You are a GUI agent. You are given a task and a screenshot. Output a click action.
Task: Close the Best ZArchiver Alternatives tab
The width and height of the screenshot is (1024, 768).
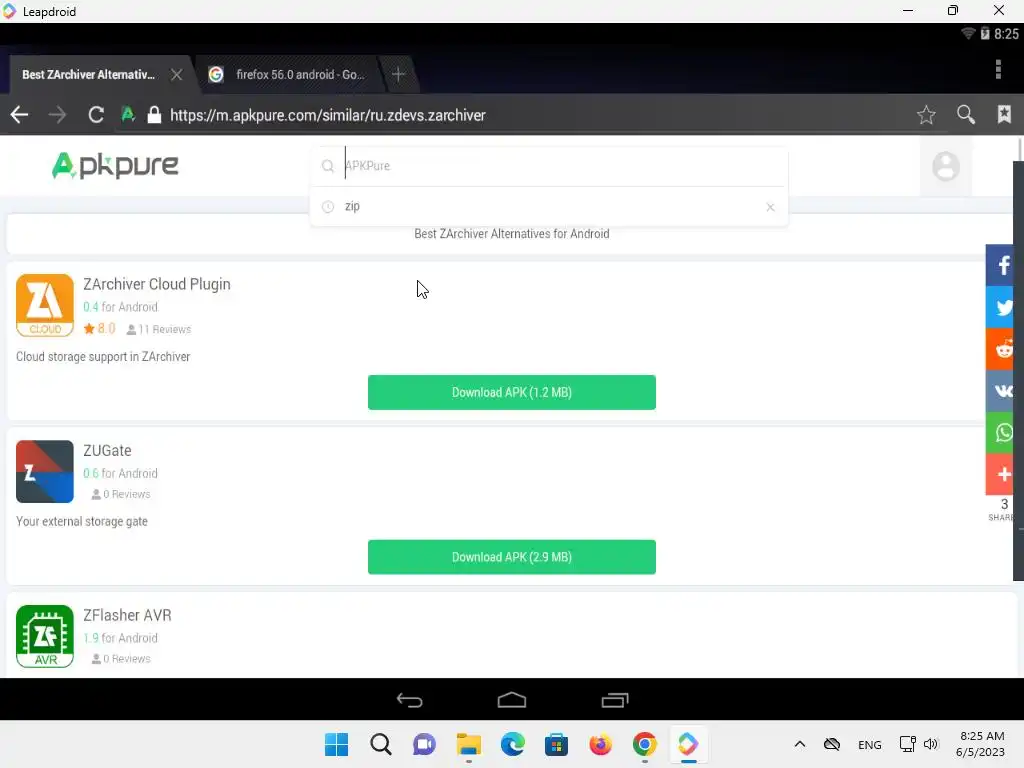point(176,74)
